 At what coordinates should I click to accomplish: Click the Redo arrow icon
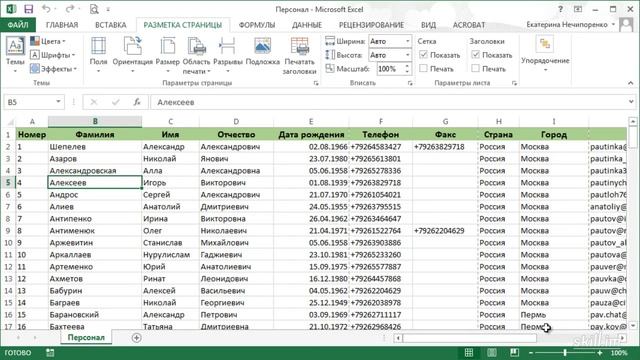(70, 9)
